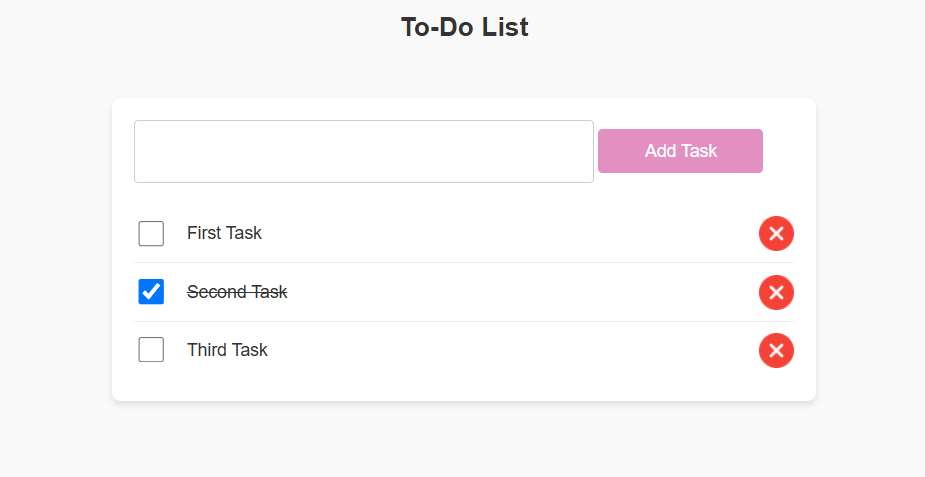Click the pink Add Task button
Viewport: 925px width, 477px height.
[x=680, y=151]
